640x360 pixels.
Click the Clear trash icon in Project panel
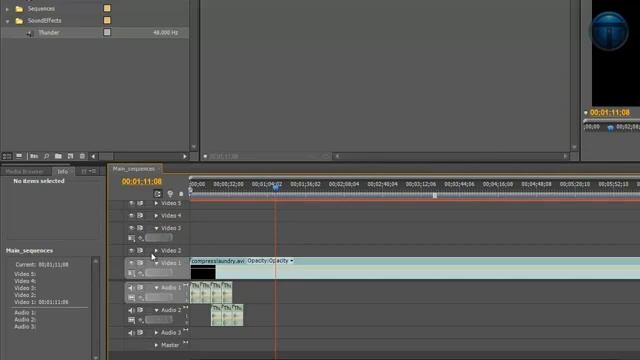[x=82, y=156]
